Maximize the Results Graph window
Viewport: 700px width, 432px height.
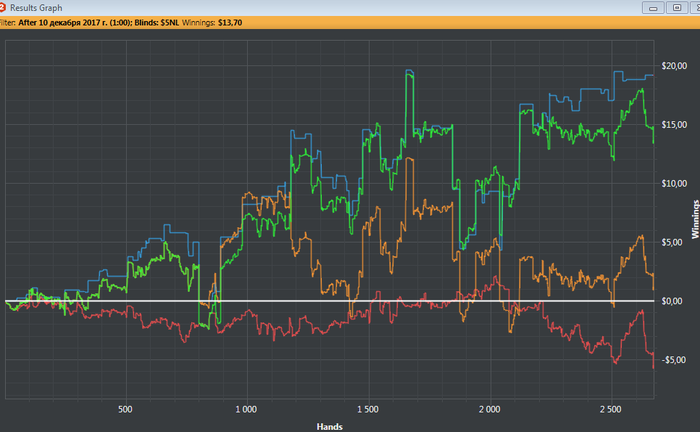(x=677, y=8)
